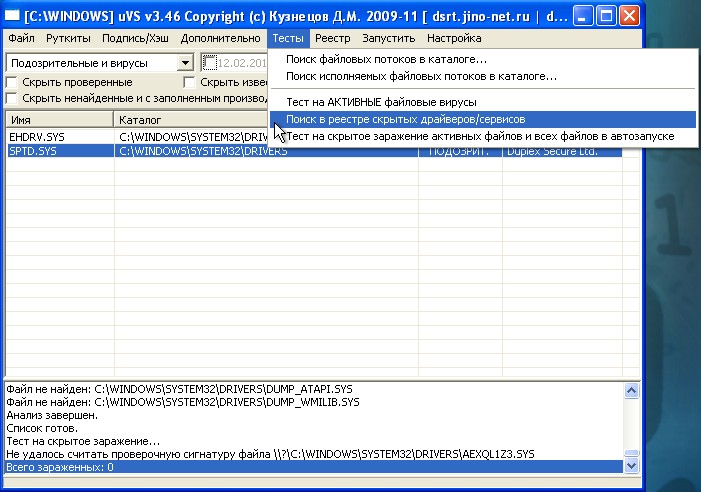Toggle Скрыть изве... checkbox
701x492 pixels.
pos(190,82)
